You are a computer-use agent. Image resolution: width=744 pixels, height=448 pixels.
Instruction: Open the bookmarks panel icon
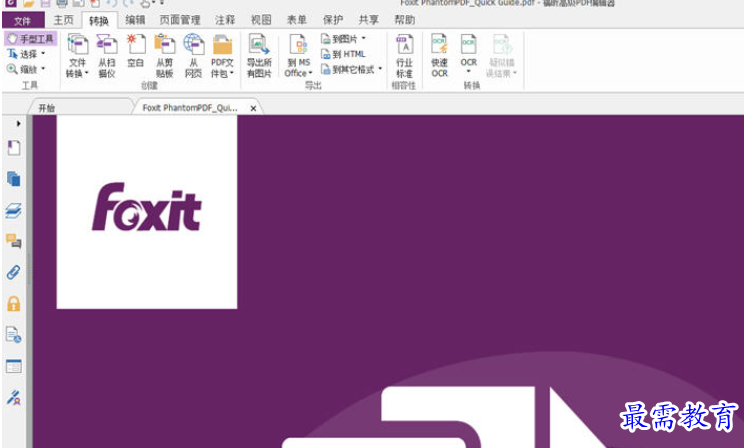(14, 148)
